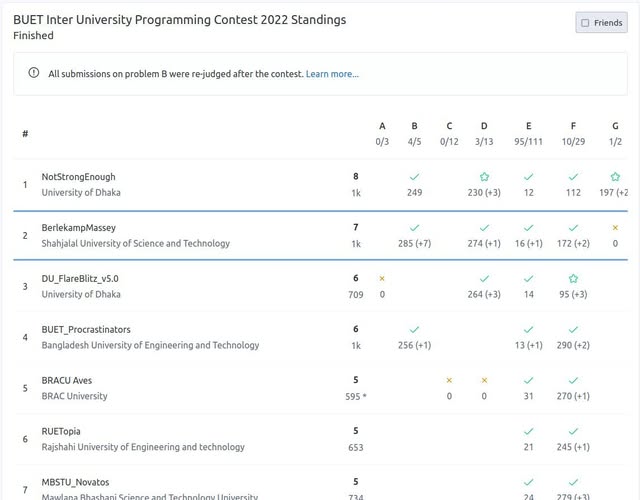Open BRACU Aves team name
This screenshot has height=500, width=640.
[67, 380]
